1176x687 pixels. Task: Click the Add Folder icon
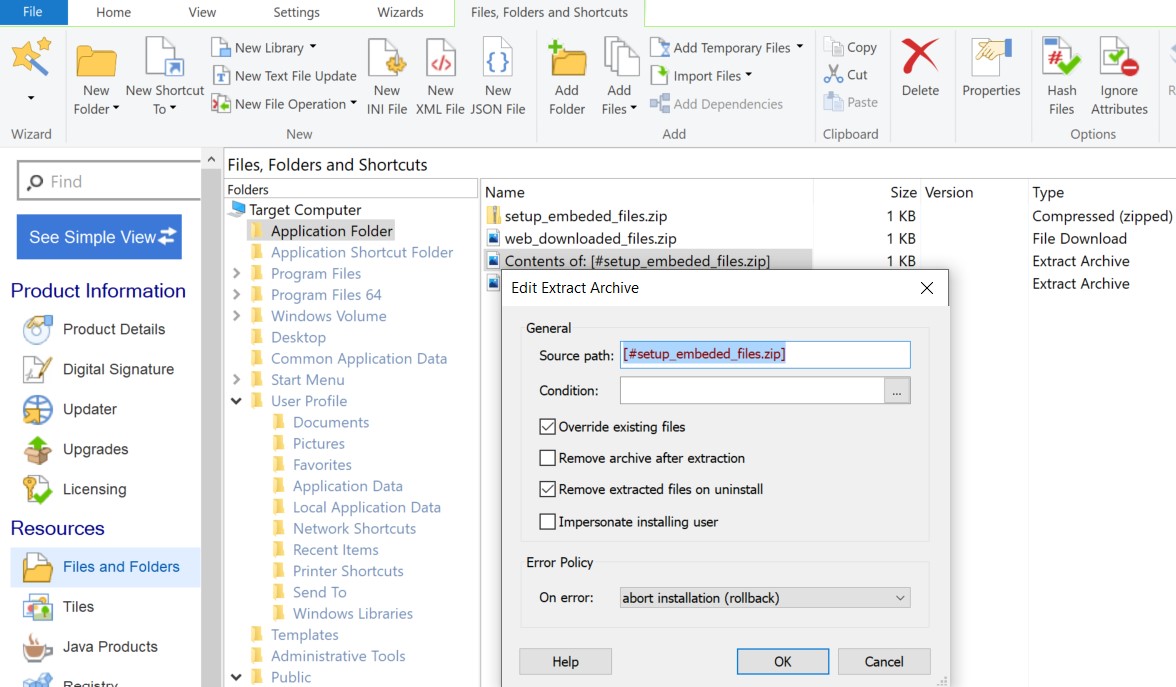567,63
